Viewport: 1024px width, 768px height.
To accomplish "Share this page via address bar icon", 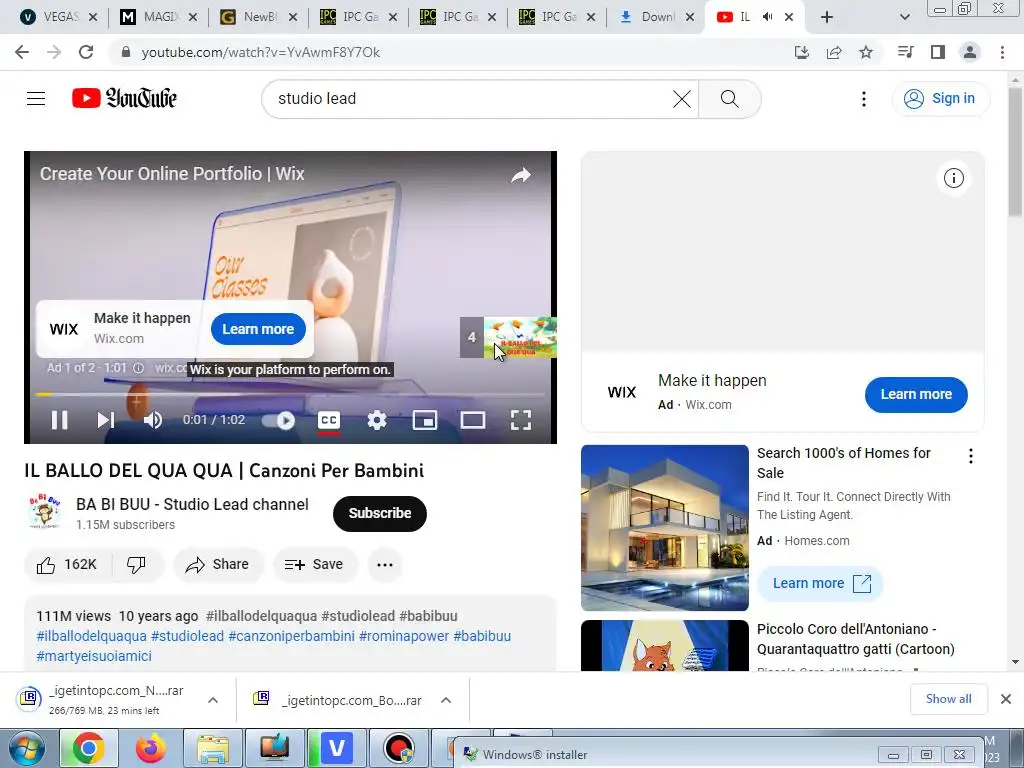I will click(834, 52).
